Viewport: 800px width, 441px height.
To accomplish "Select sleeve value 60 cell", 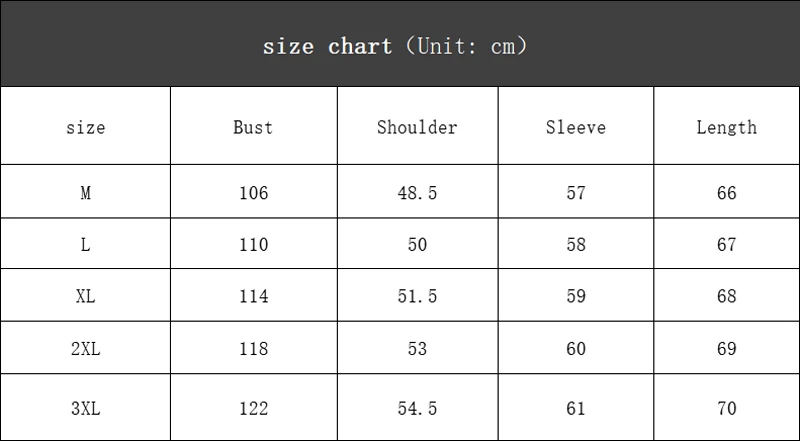I will click(576, 348).
